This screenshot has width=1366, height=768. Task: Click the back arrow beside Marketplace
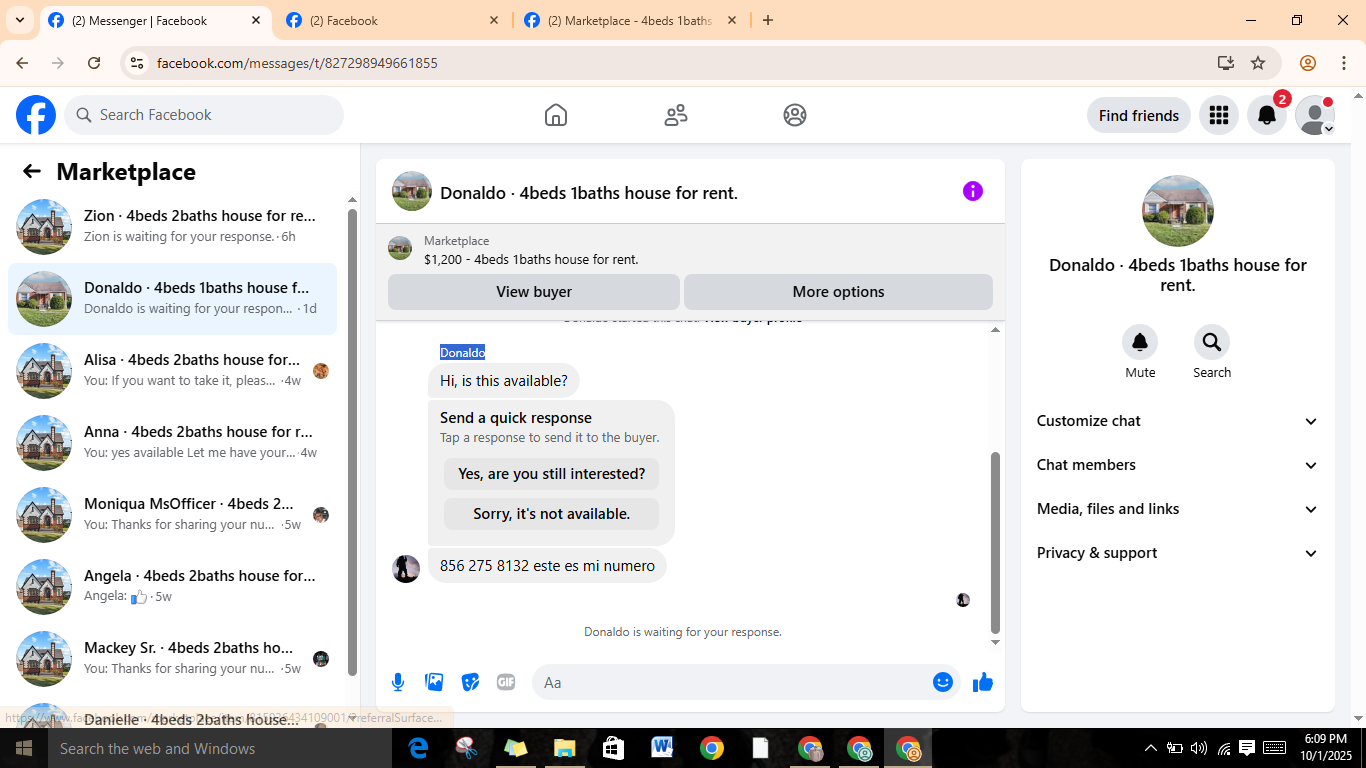32,171
